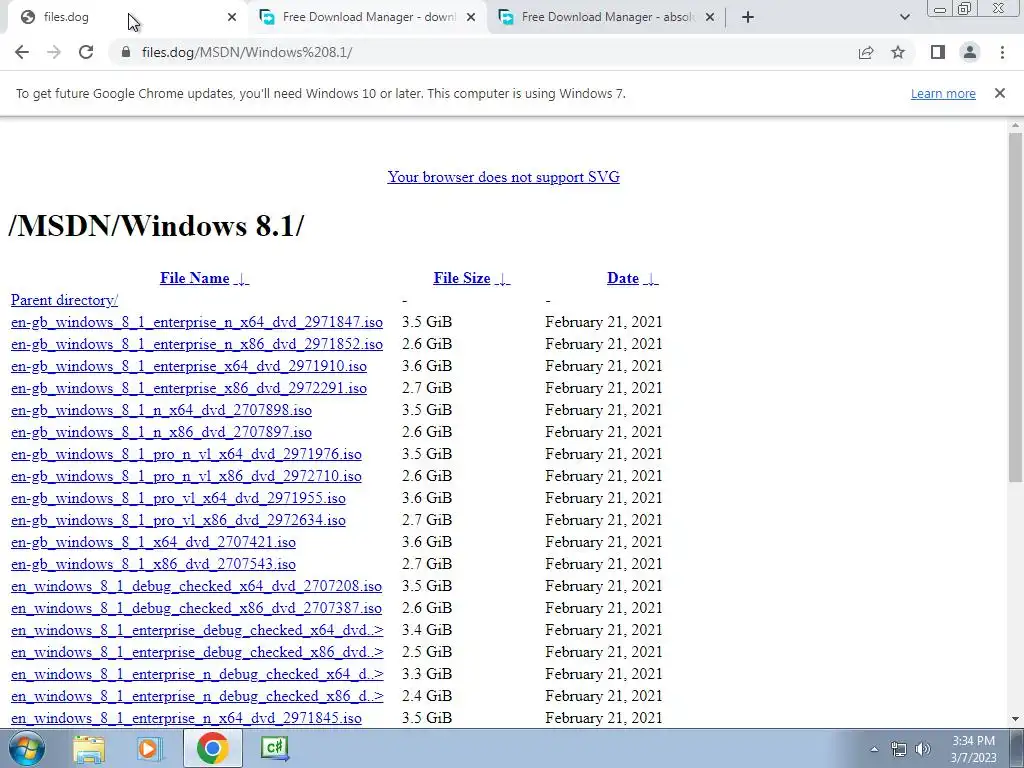The height and width of the screenshot is (768, 1024).
Task: Download en debug_checked_x86_dvd_2707387.iso
Action: (x=197, y=608)
